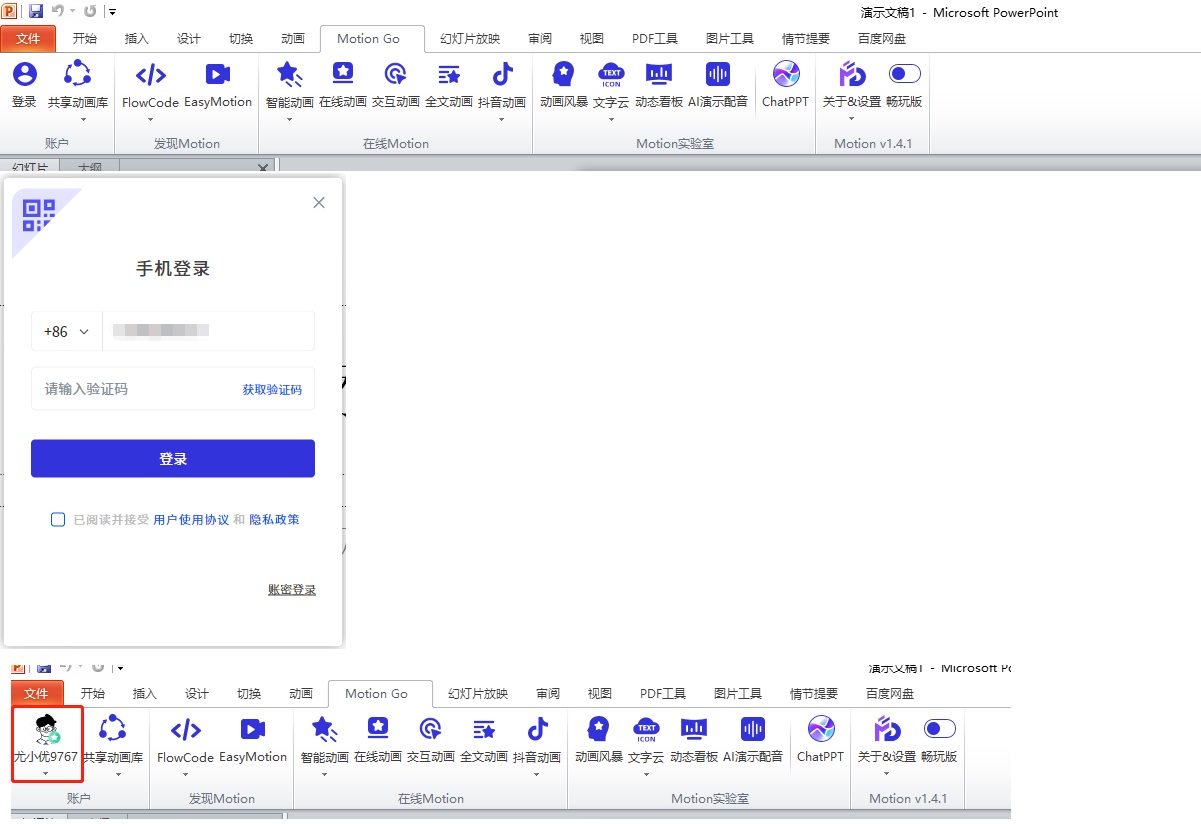
Task: Expand FlowCode dropdown arrow in lower ribbon
Action: [185, 774]
